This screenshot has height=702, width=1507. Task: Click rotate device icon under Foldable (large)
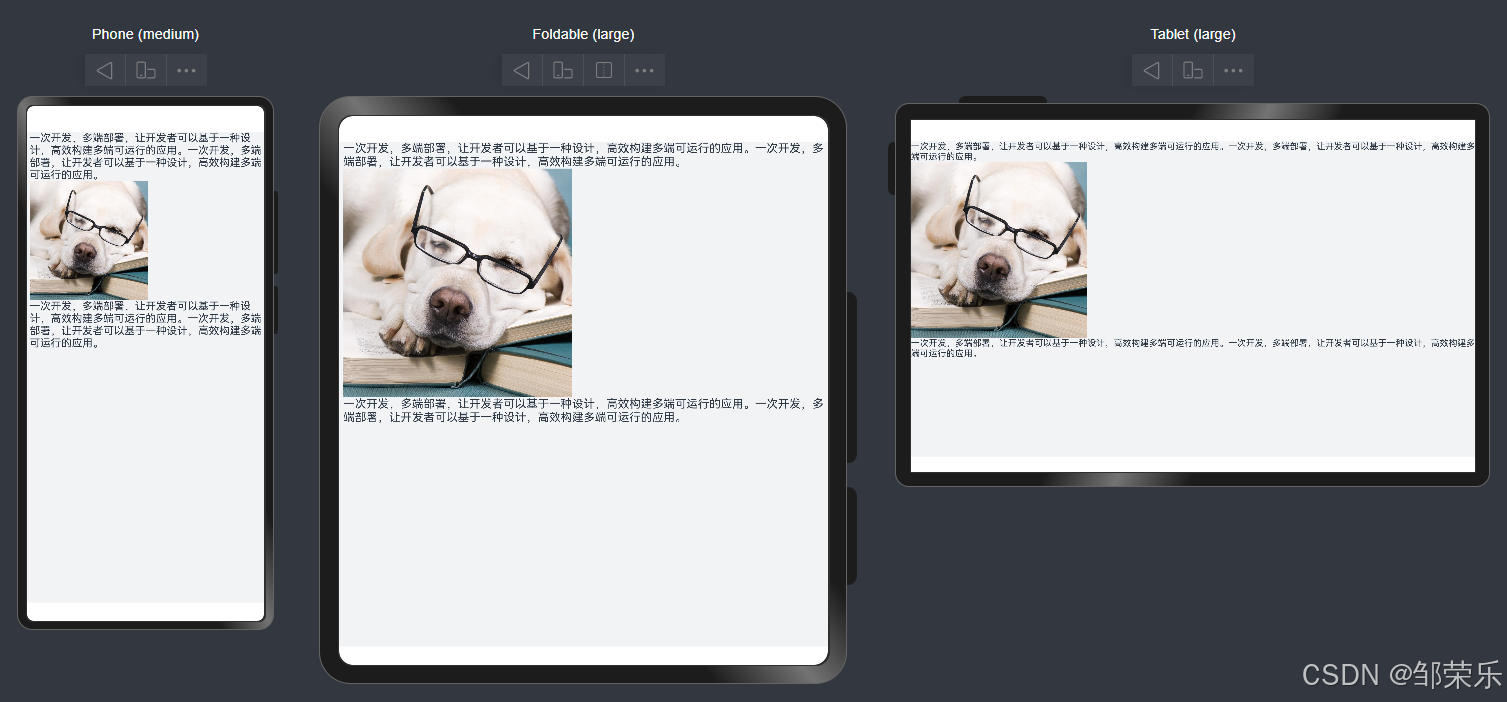pos(563,70)
